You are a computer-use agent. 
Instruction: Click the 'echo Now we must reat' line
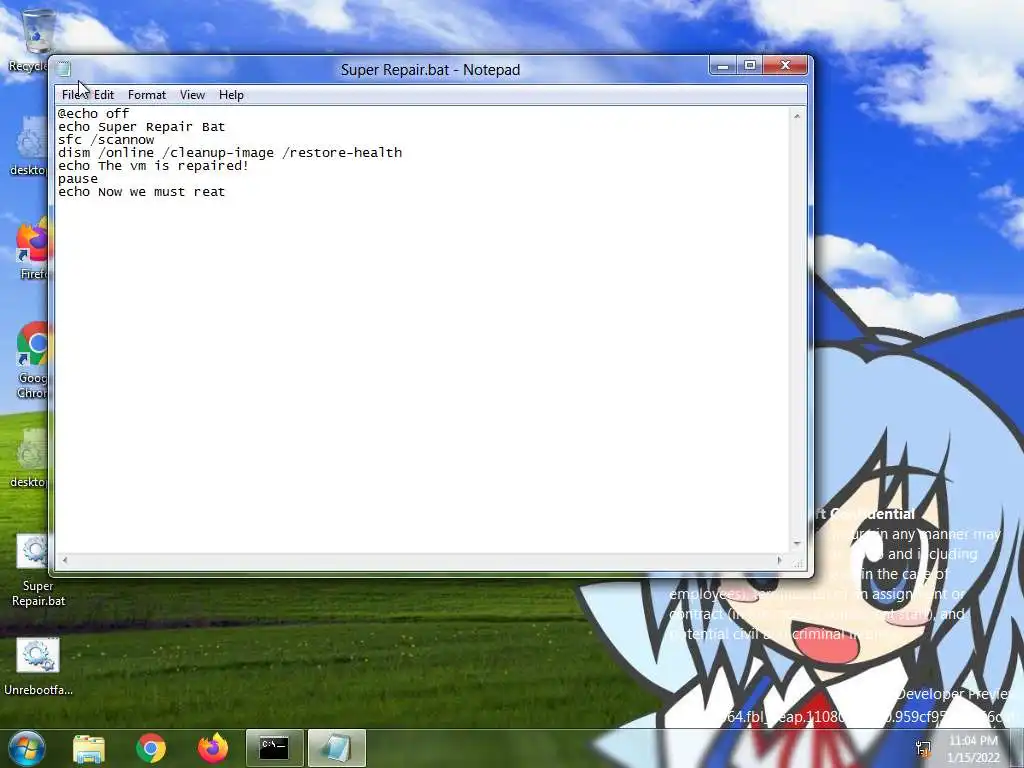[142, 192]
